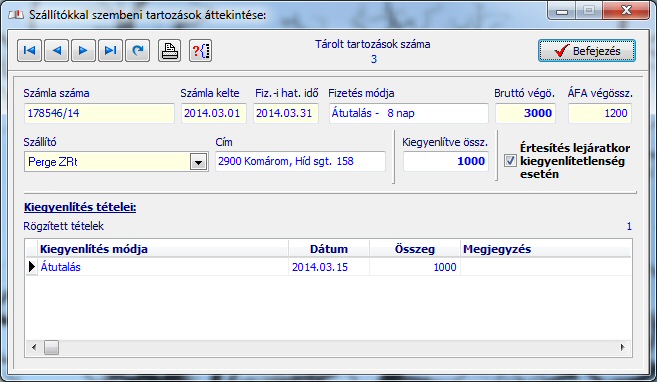Click the Rögzített tételek label
Screen dimensions: 657x382
pos(64,226)
